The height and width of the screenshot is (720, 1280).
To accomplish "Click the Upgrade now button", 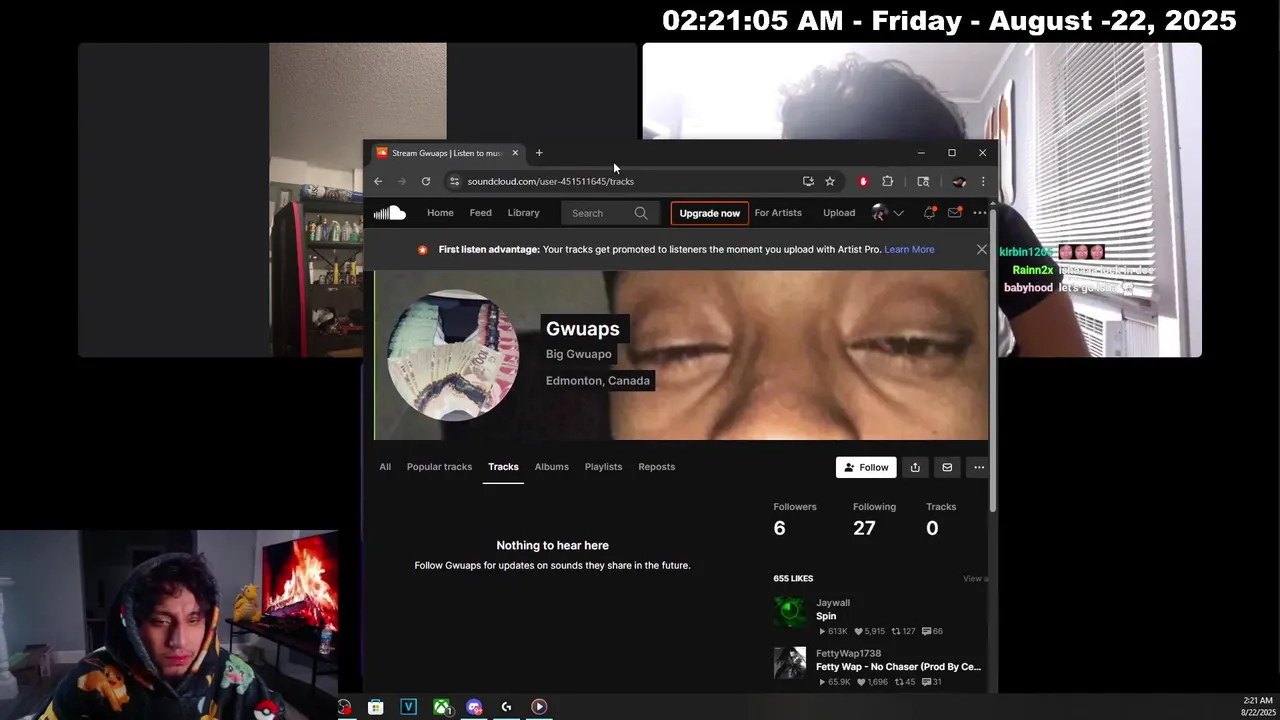I will tap(710, 213).
